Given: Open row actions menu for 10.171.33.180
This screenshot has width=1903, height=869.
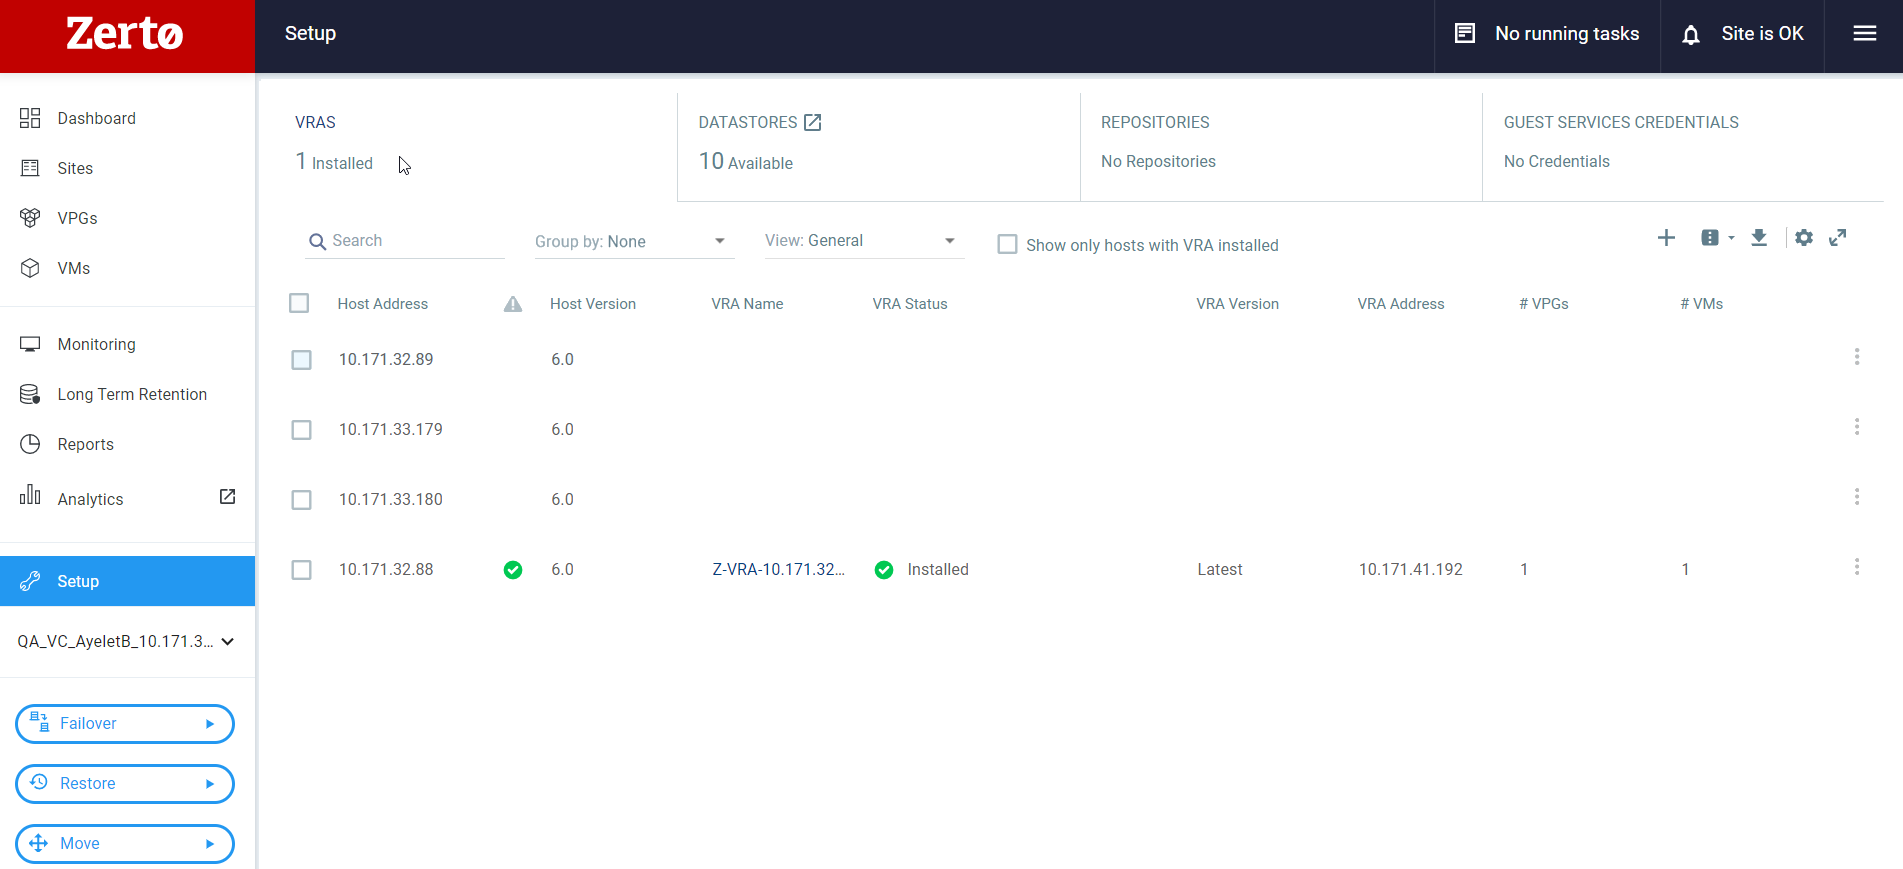Looking at the screenshot, I should tap(1857, 497).
